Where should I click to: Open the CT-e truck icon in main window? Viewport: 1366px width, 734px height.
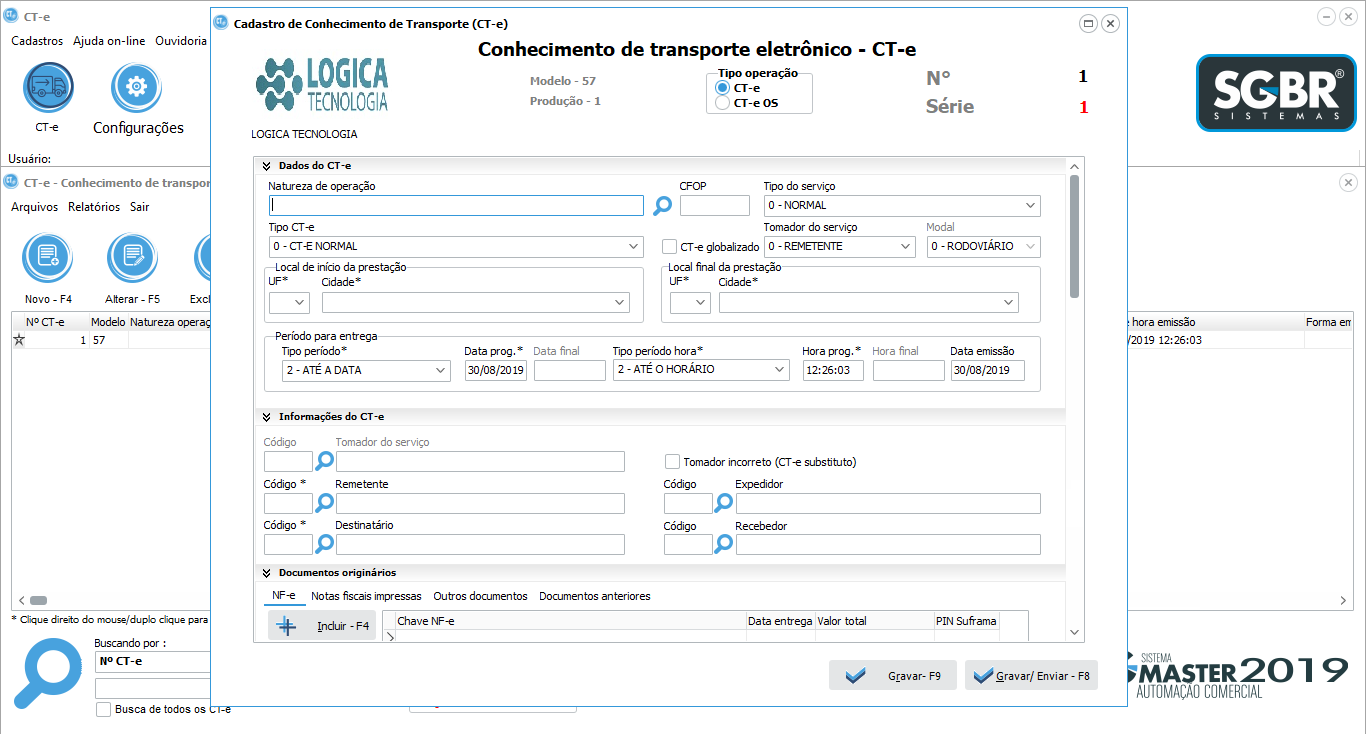(48, 88)
